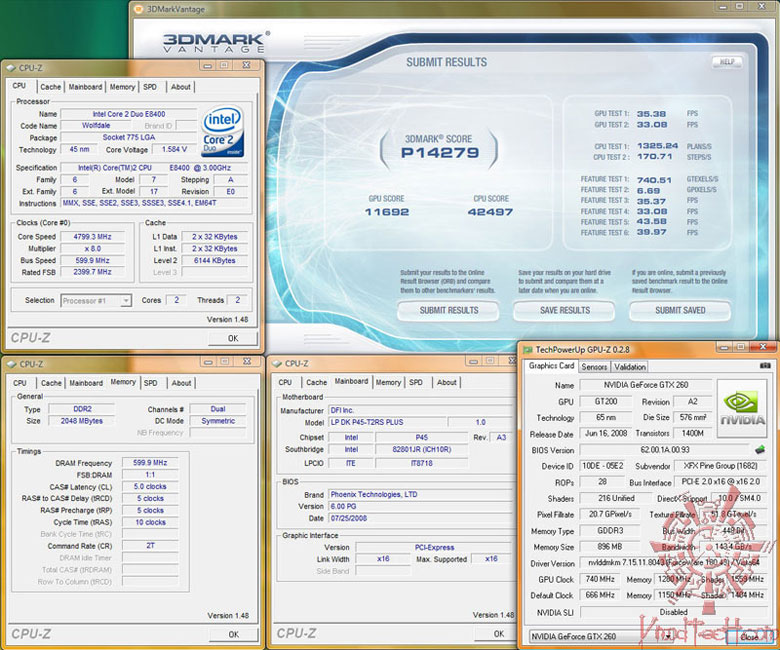Click the GPU score value 11692
This screenshot has height=650, width=780.
387,212
